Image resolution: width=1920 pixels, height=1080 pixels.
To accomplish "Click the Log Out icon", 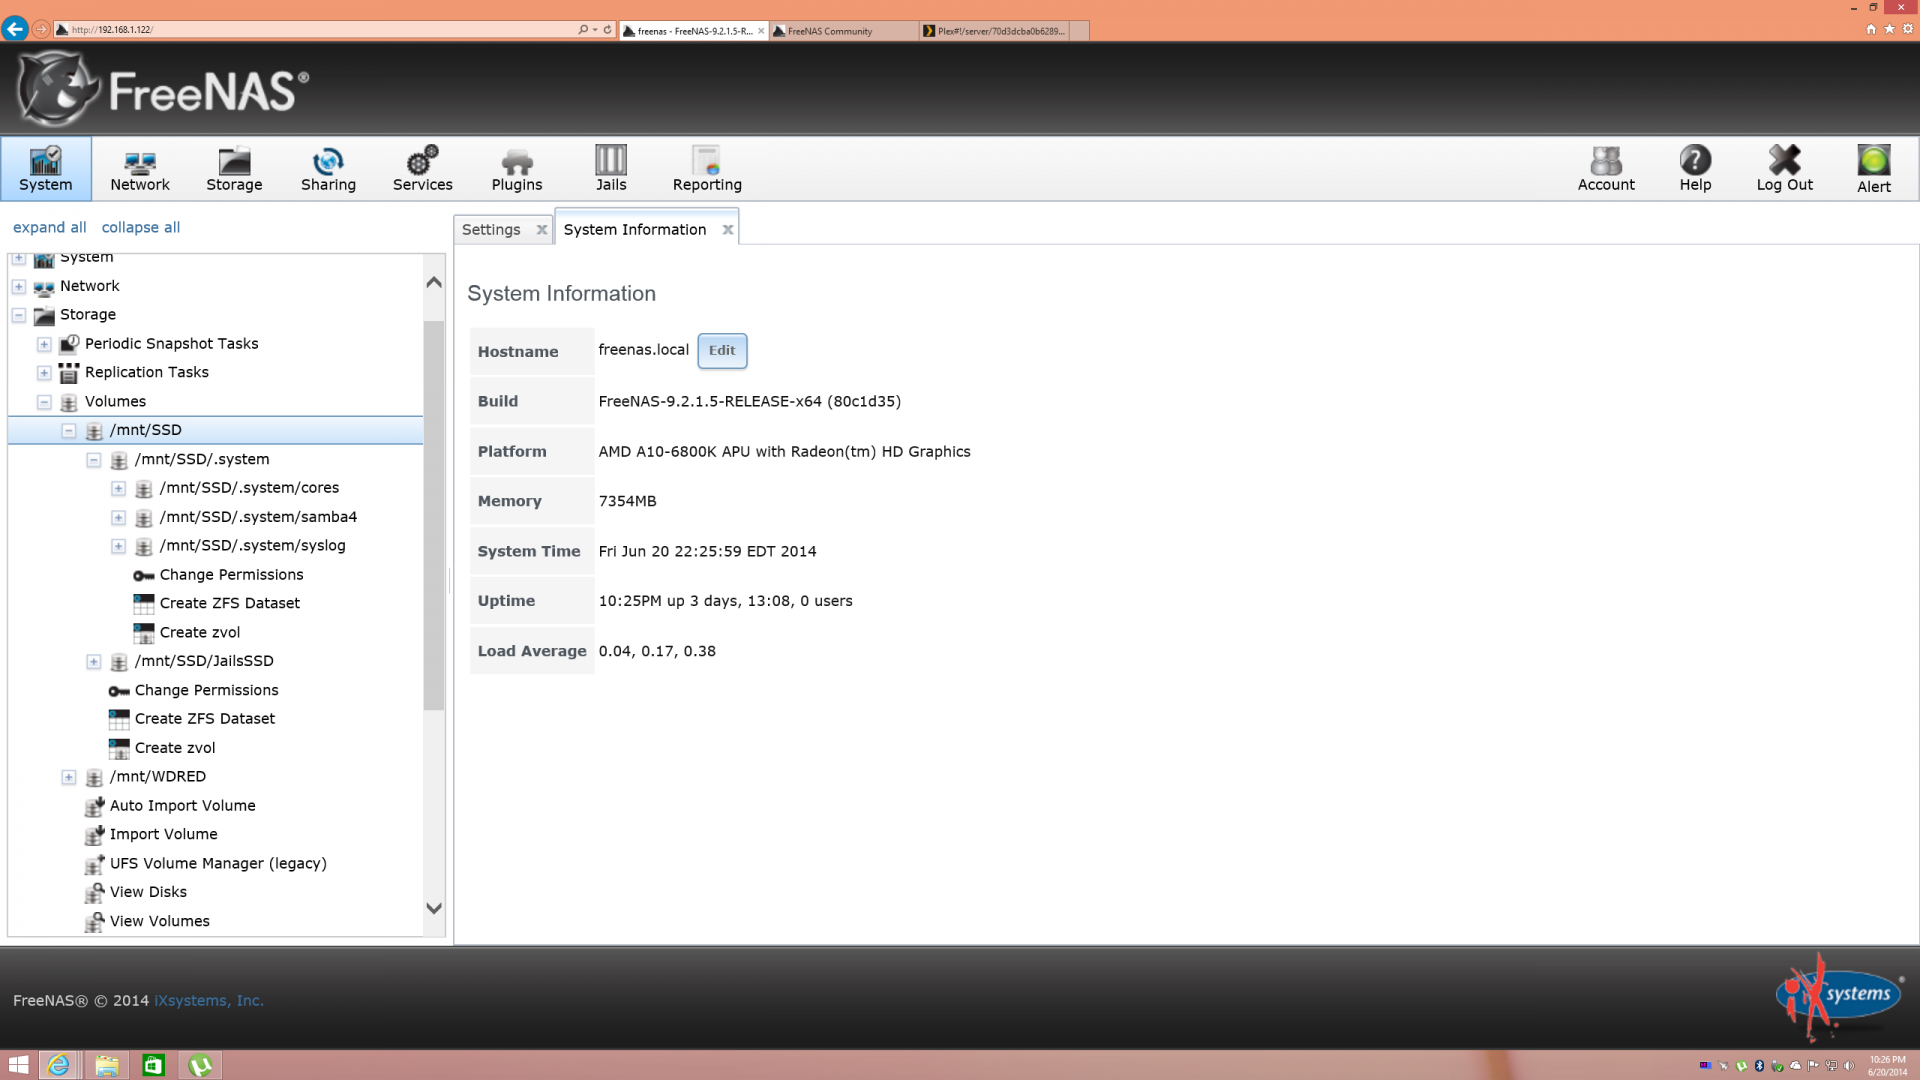I will pos(1784,160).
